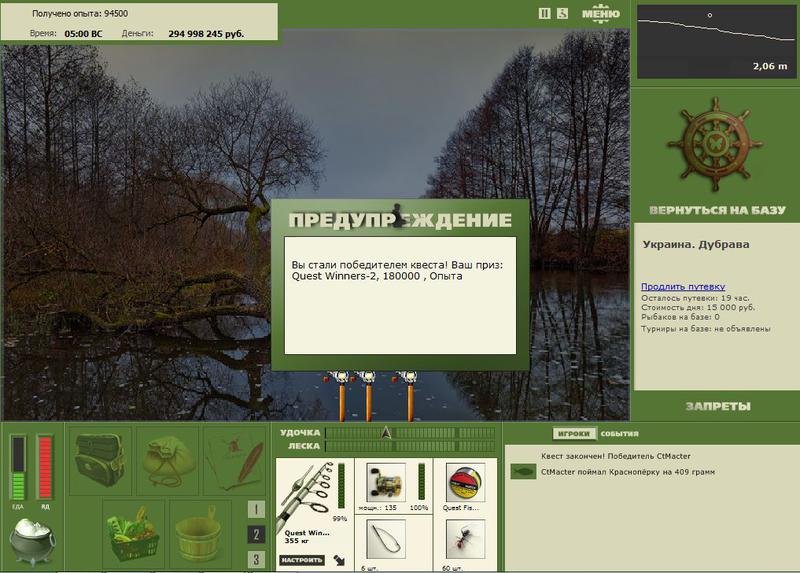Image resolution: width=800 pixels, height=573 pixels.
Task: Click ВЕРНУТЬСЯ НА БАЗУ
Action: 717,210
